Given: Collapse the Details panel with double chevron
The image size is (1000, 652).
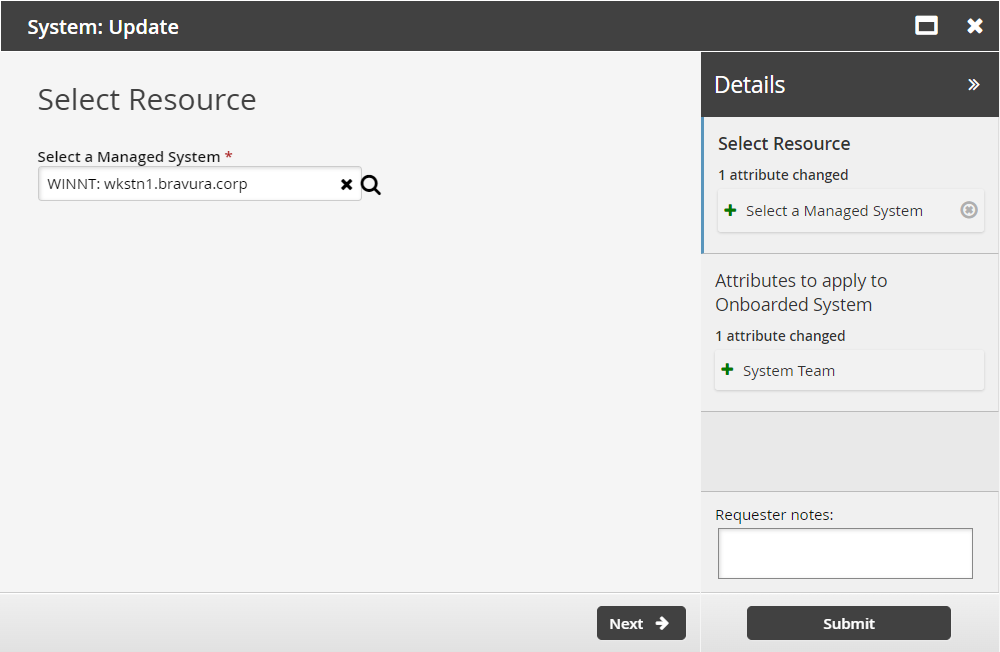Looking at the screenshot, I should tap(974, 85).
